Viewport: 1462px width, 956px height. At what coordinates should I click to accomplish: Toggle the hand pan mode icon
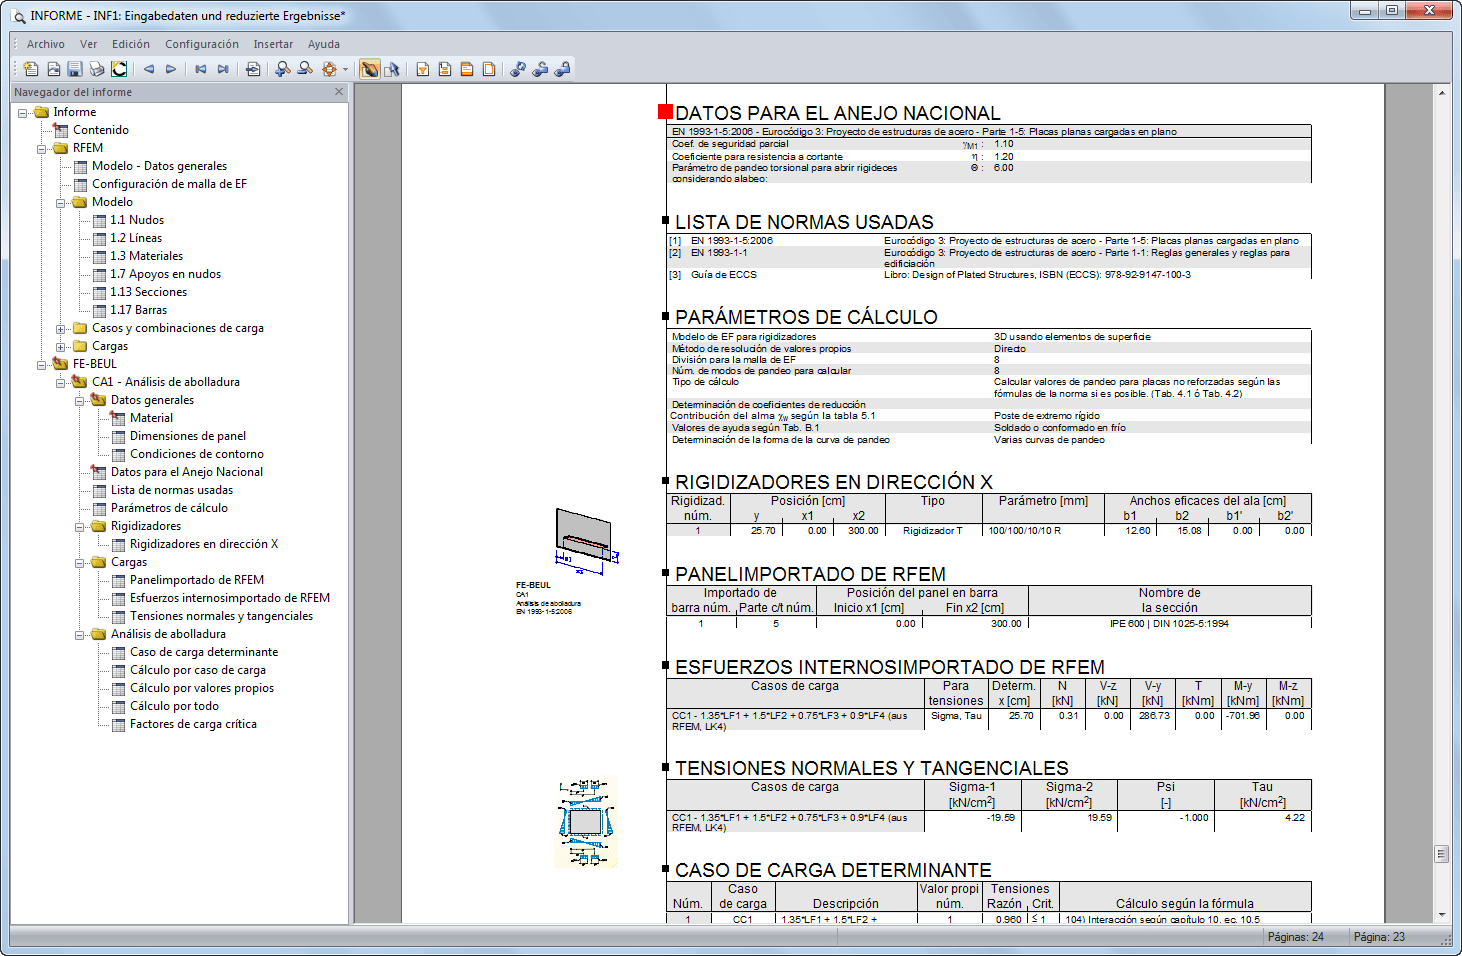click(370, 69)
